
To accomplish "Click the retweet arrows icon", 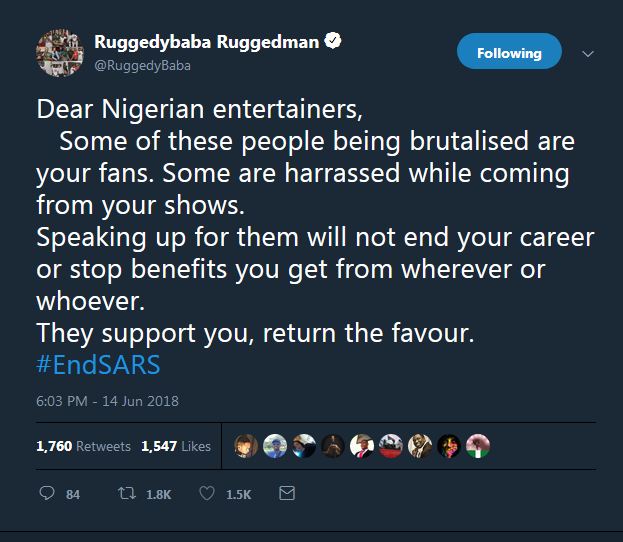I will (128, 494).
